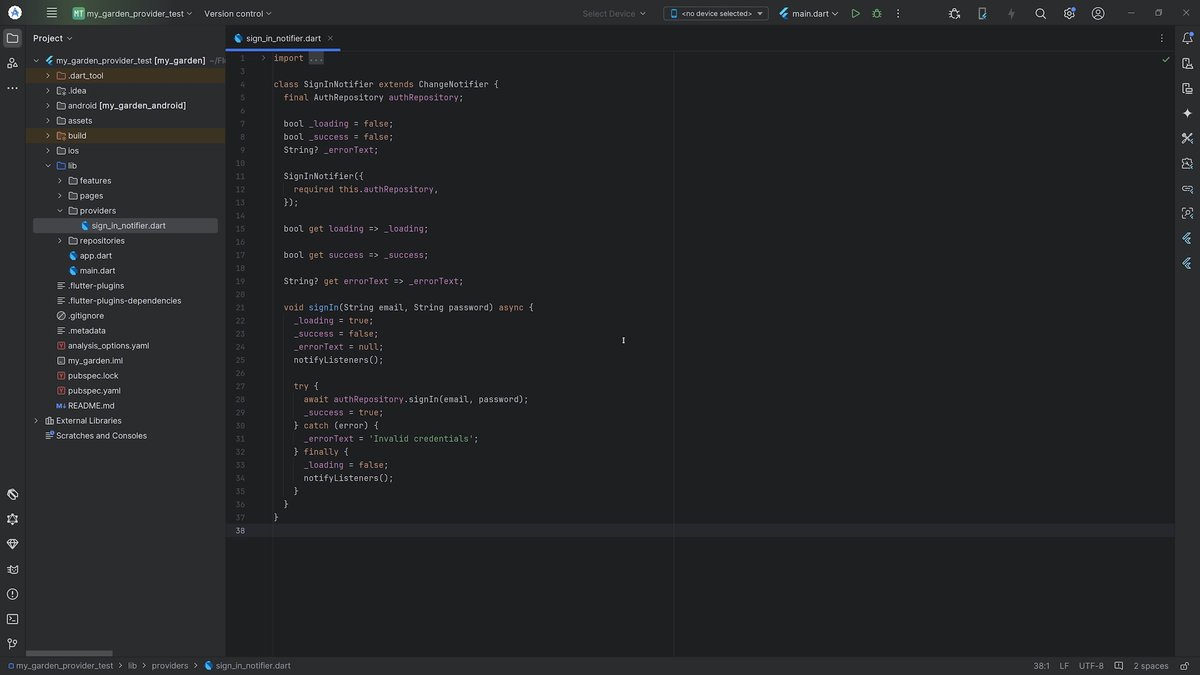Click the Debug bug icon
This screenshot has height=675, width=1200.
coord(877,14)
